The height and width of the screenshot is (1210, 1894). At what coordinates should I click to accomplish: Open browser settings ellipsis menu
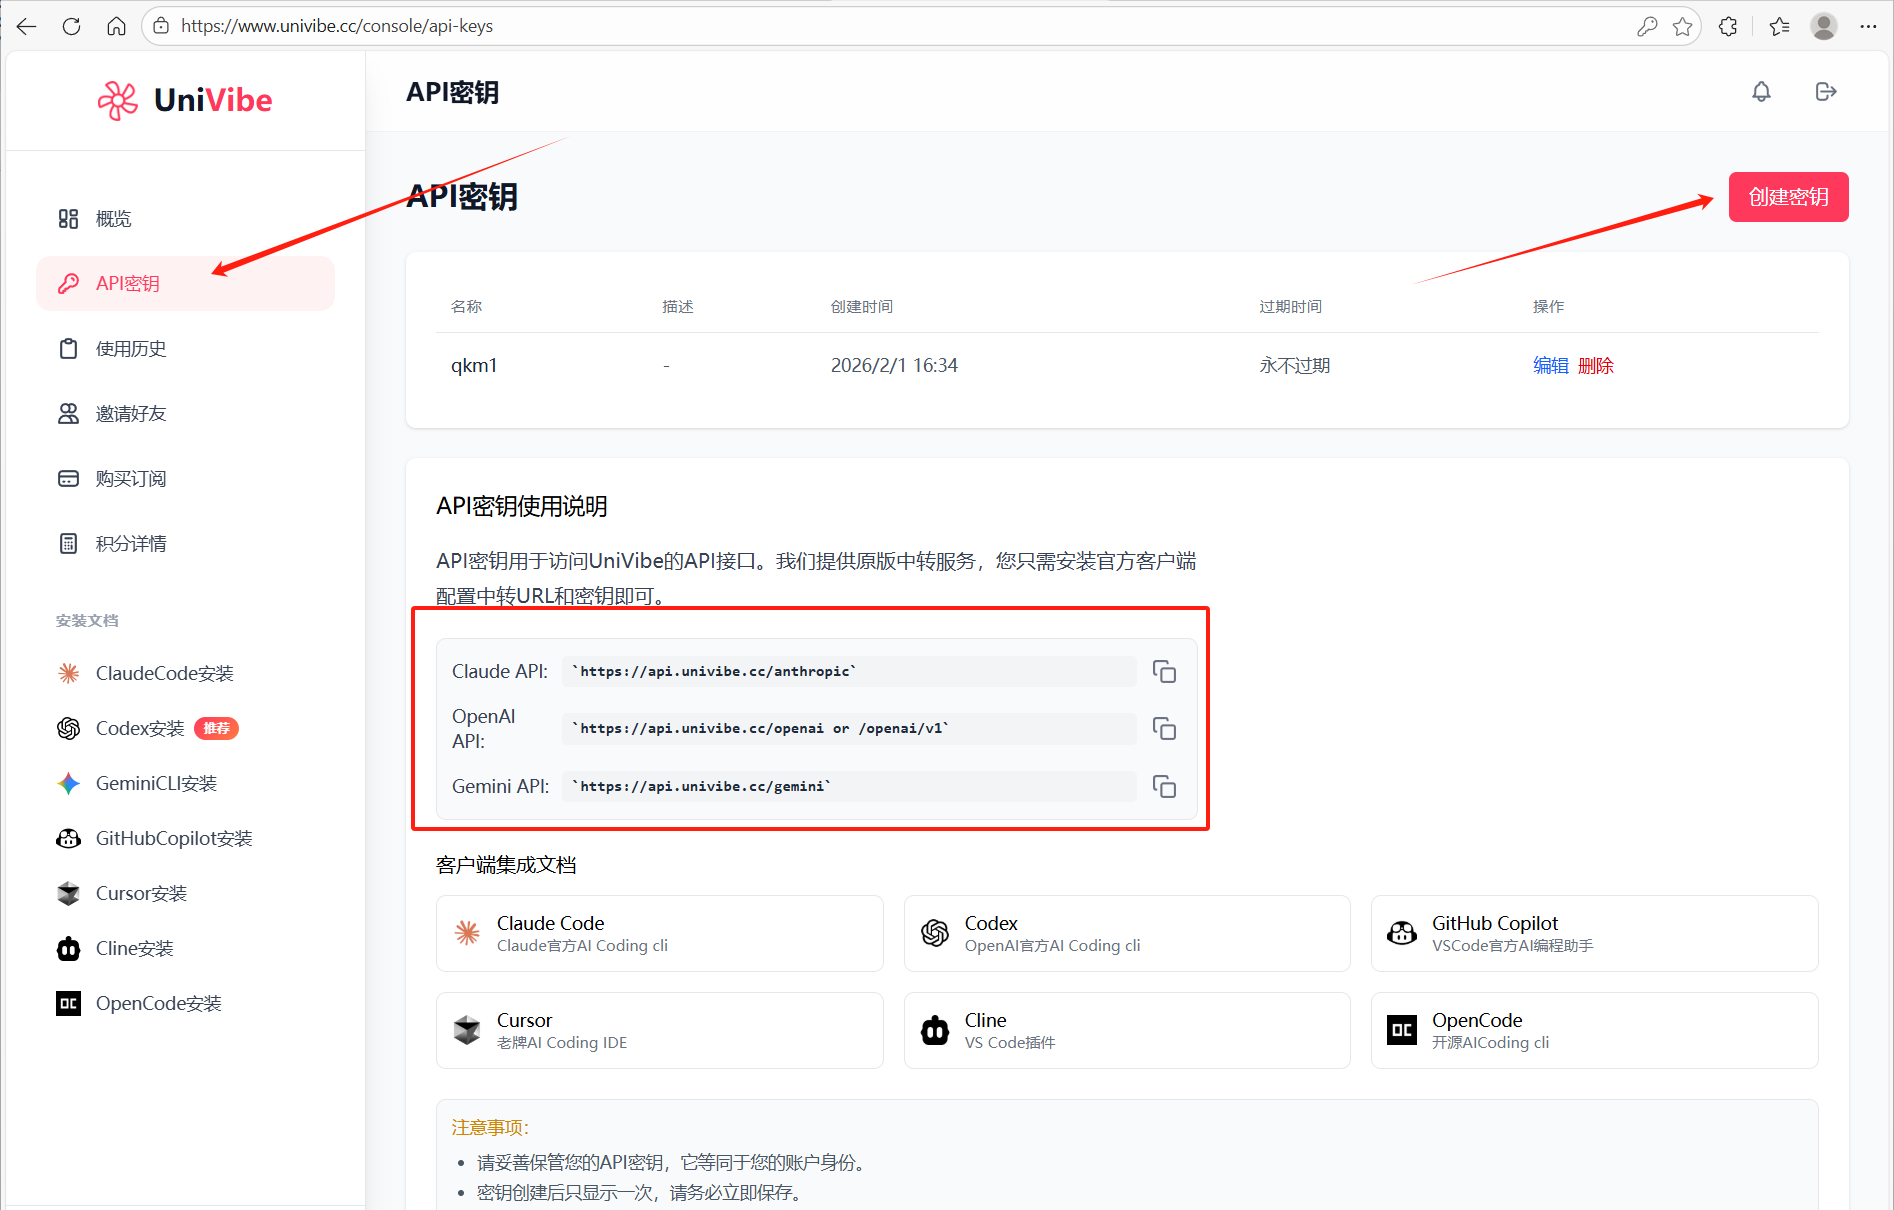[x=1868, y=27]
